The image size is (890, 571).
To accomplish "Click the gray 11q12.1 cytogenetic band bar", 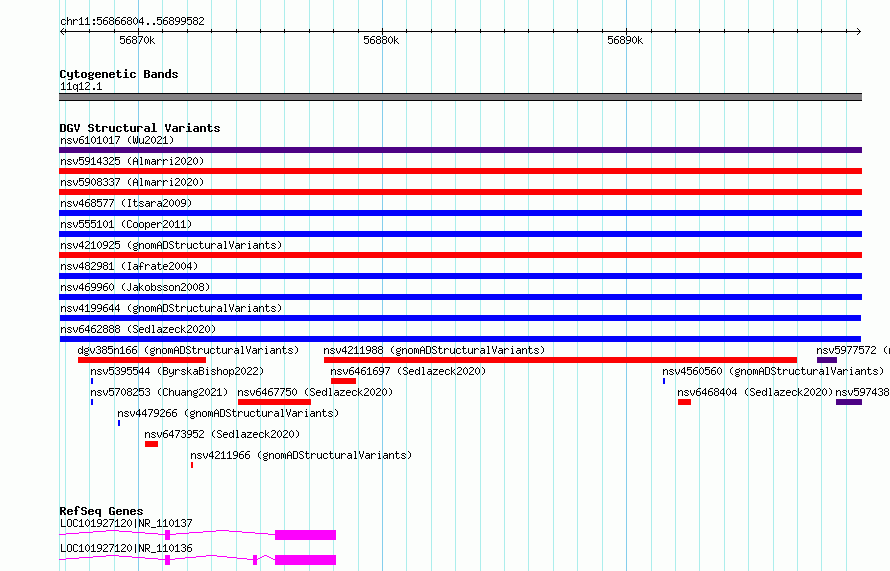I will point(460,97).
